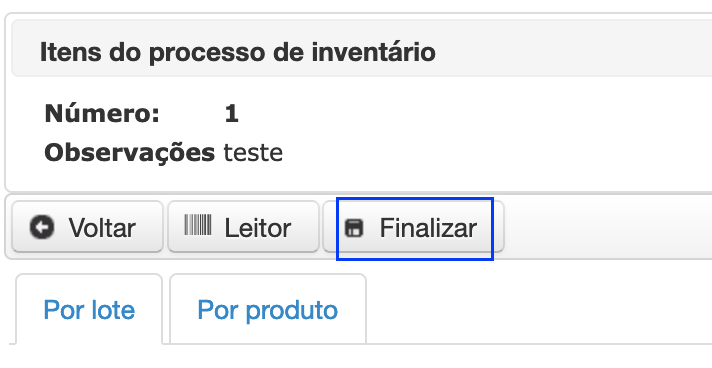Click the Observações label
The height and width of the screenshot is (368, 712).
129,153
